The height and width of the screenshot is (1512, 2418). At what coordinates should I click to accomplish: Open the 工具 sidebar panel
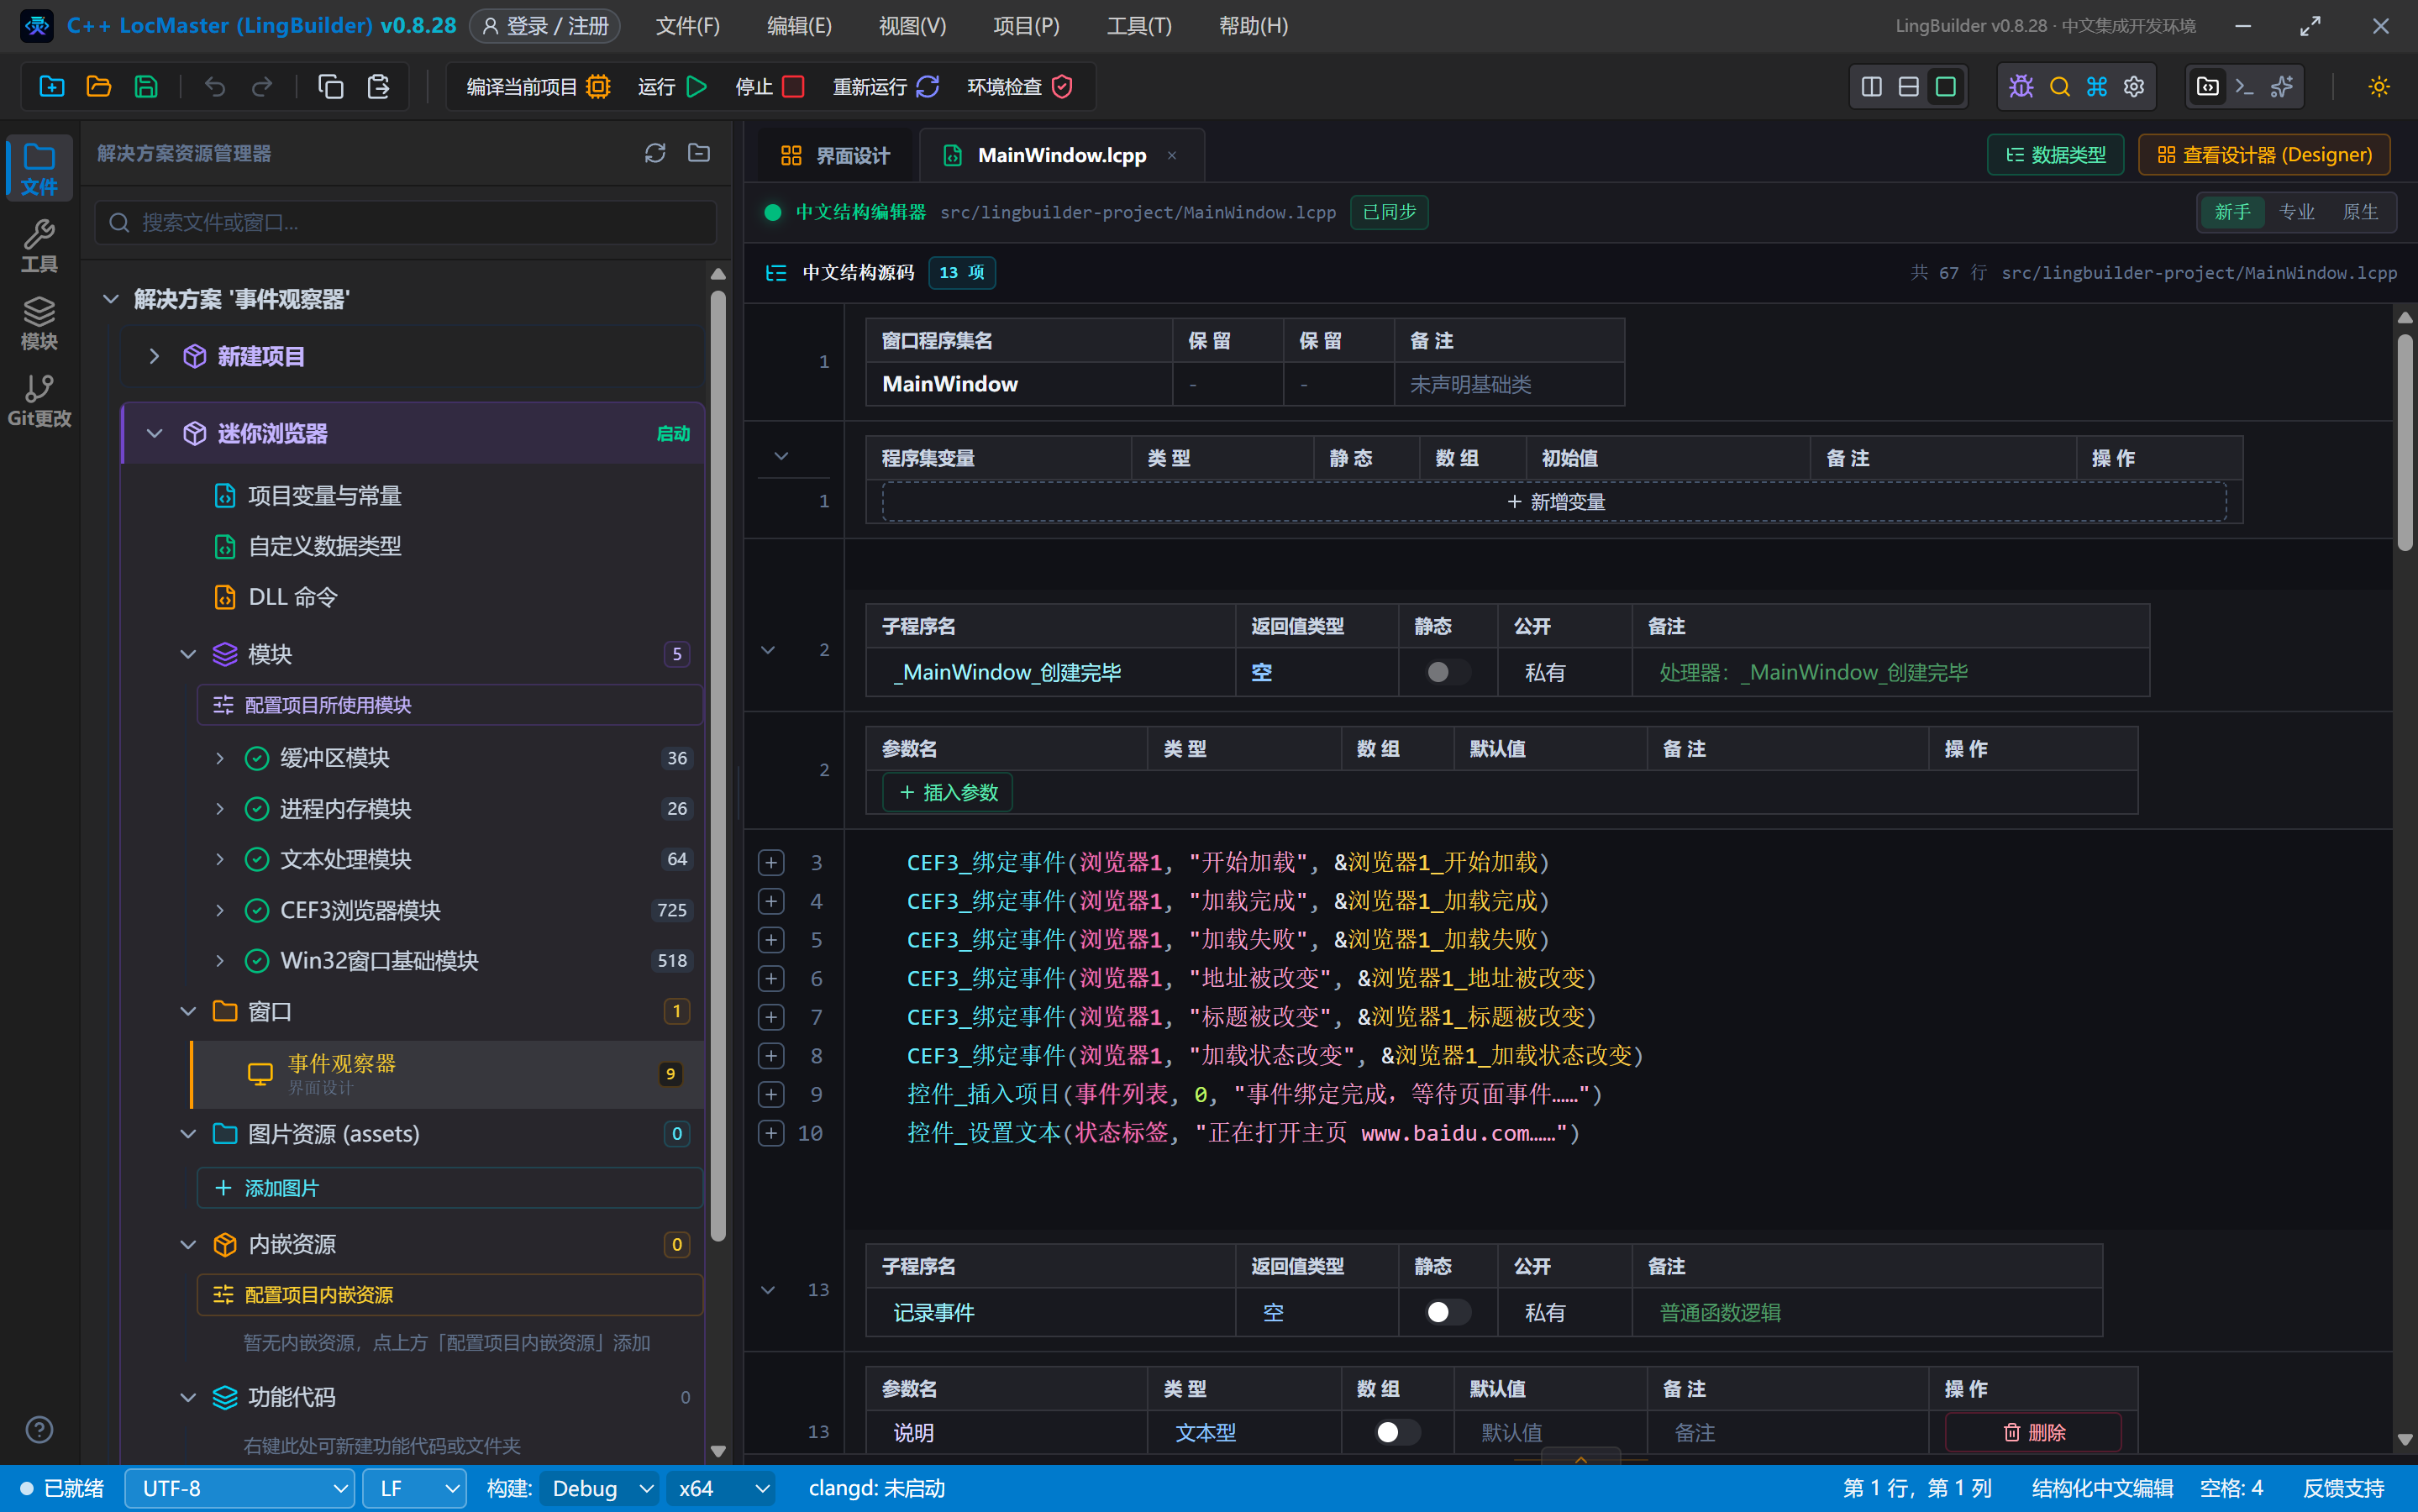[x=39, y=245]
